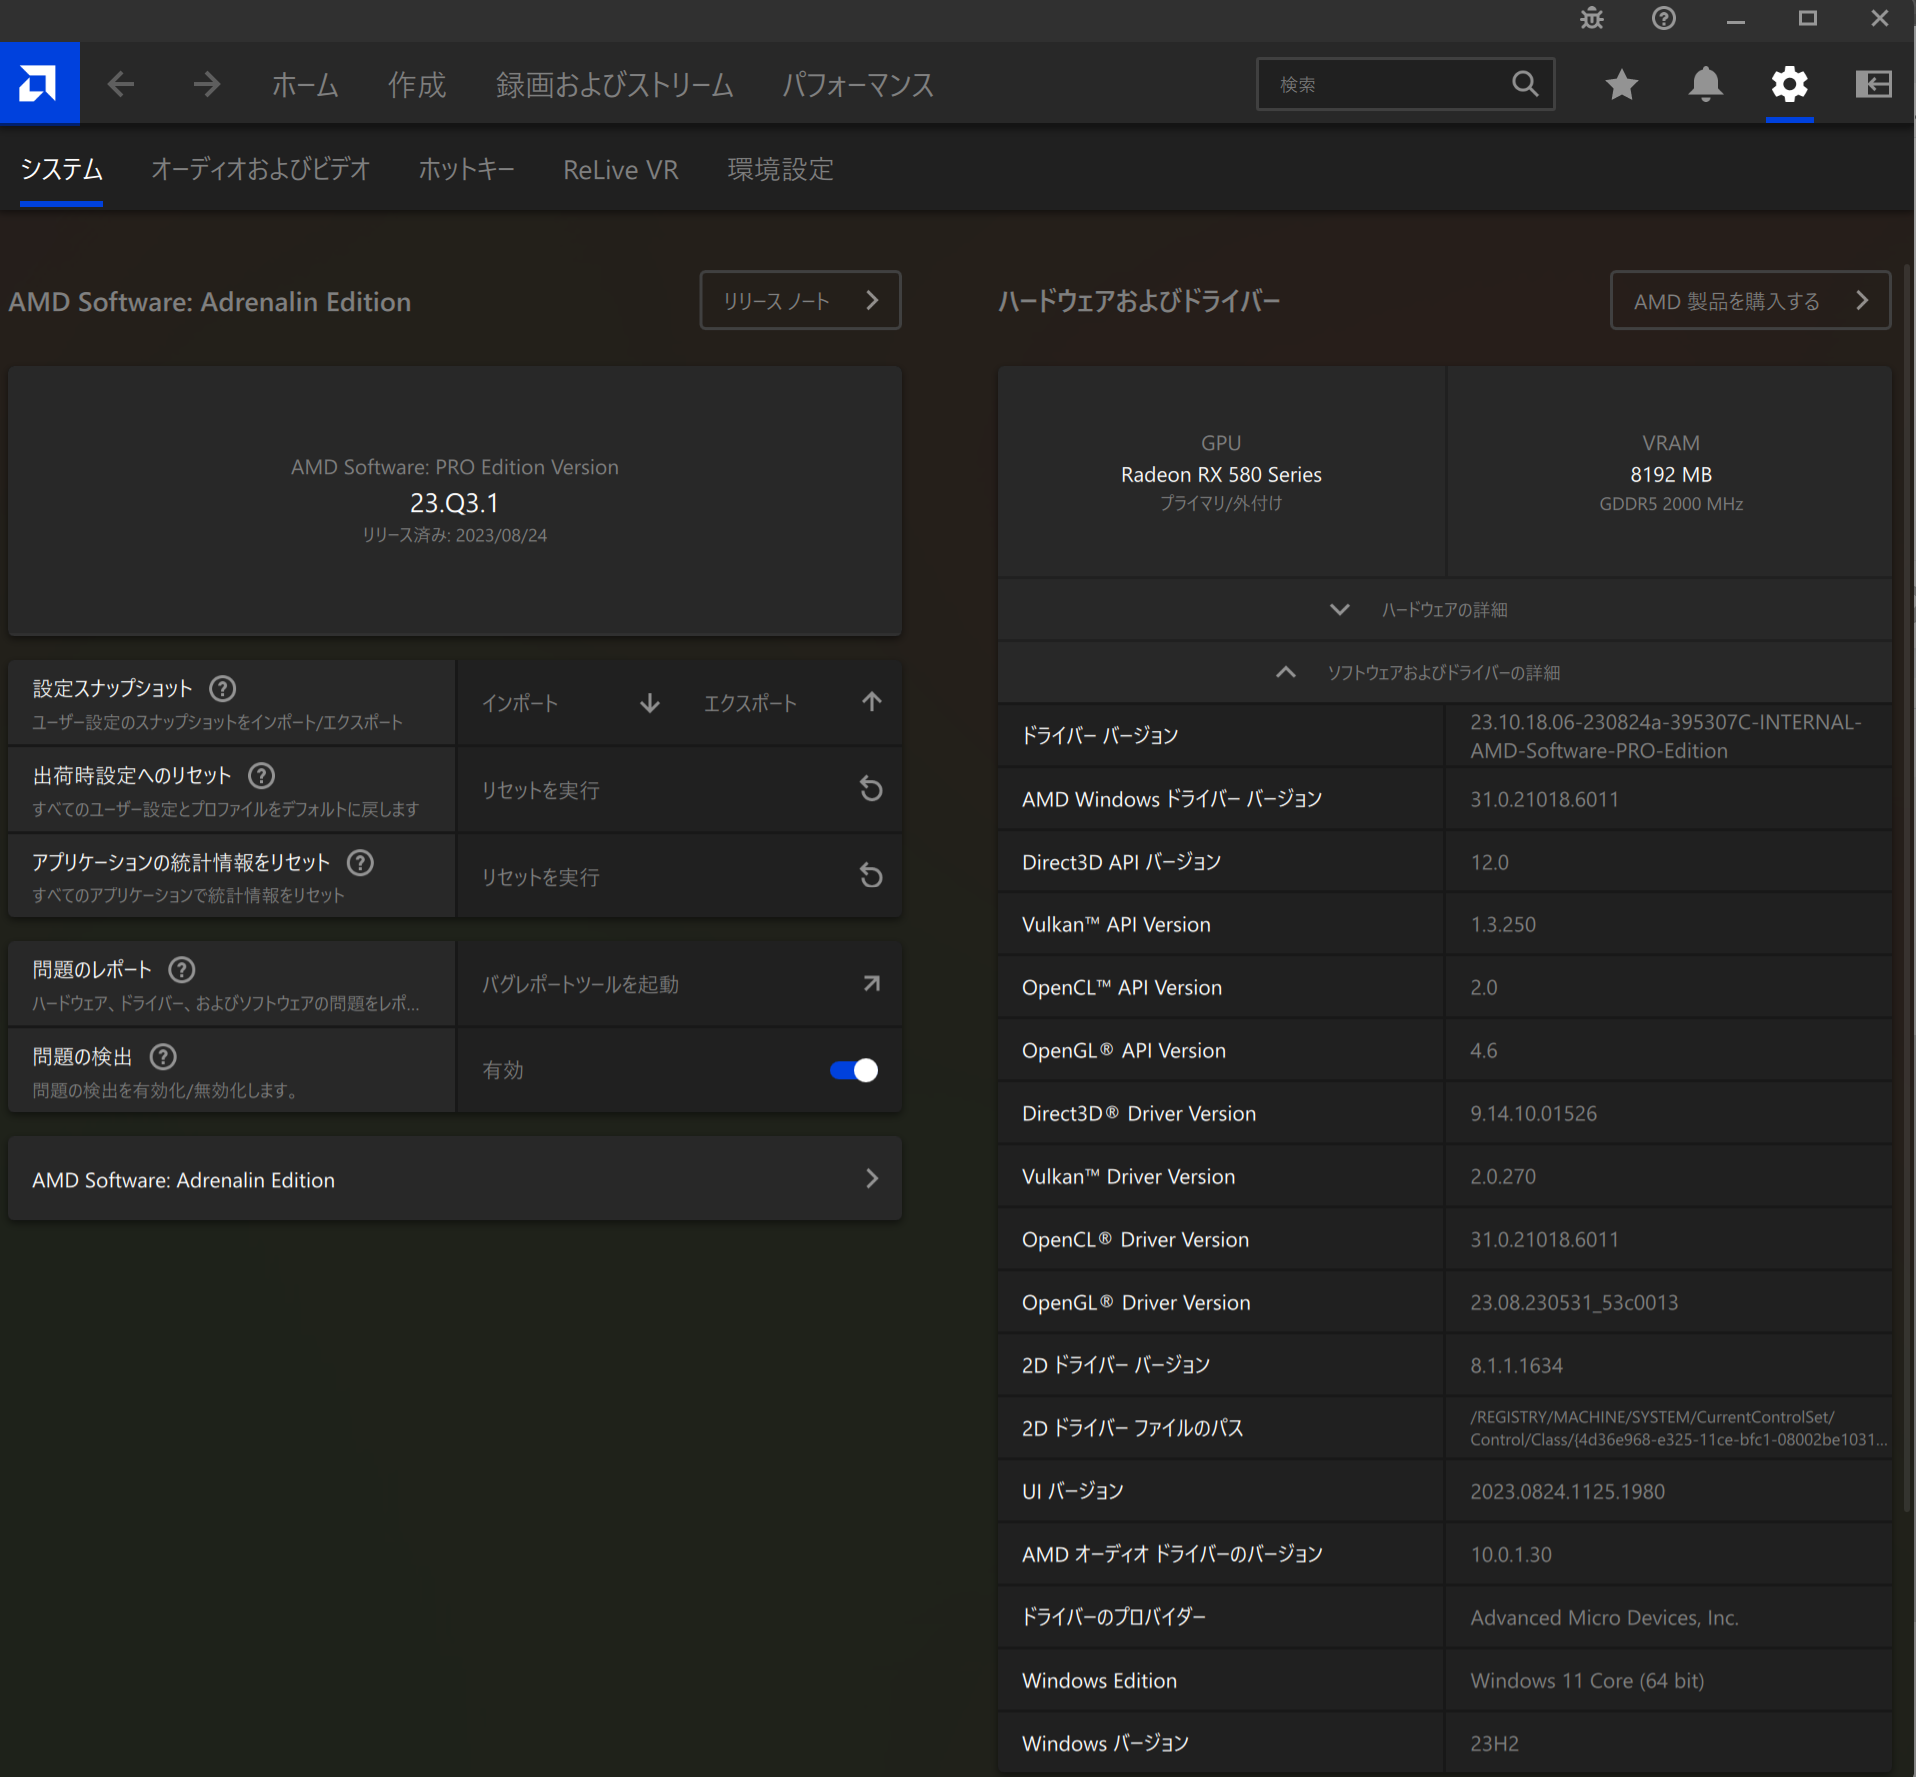
Task: Open the ホーム menu
Action: pos(305,85)
